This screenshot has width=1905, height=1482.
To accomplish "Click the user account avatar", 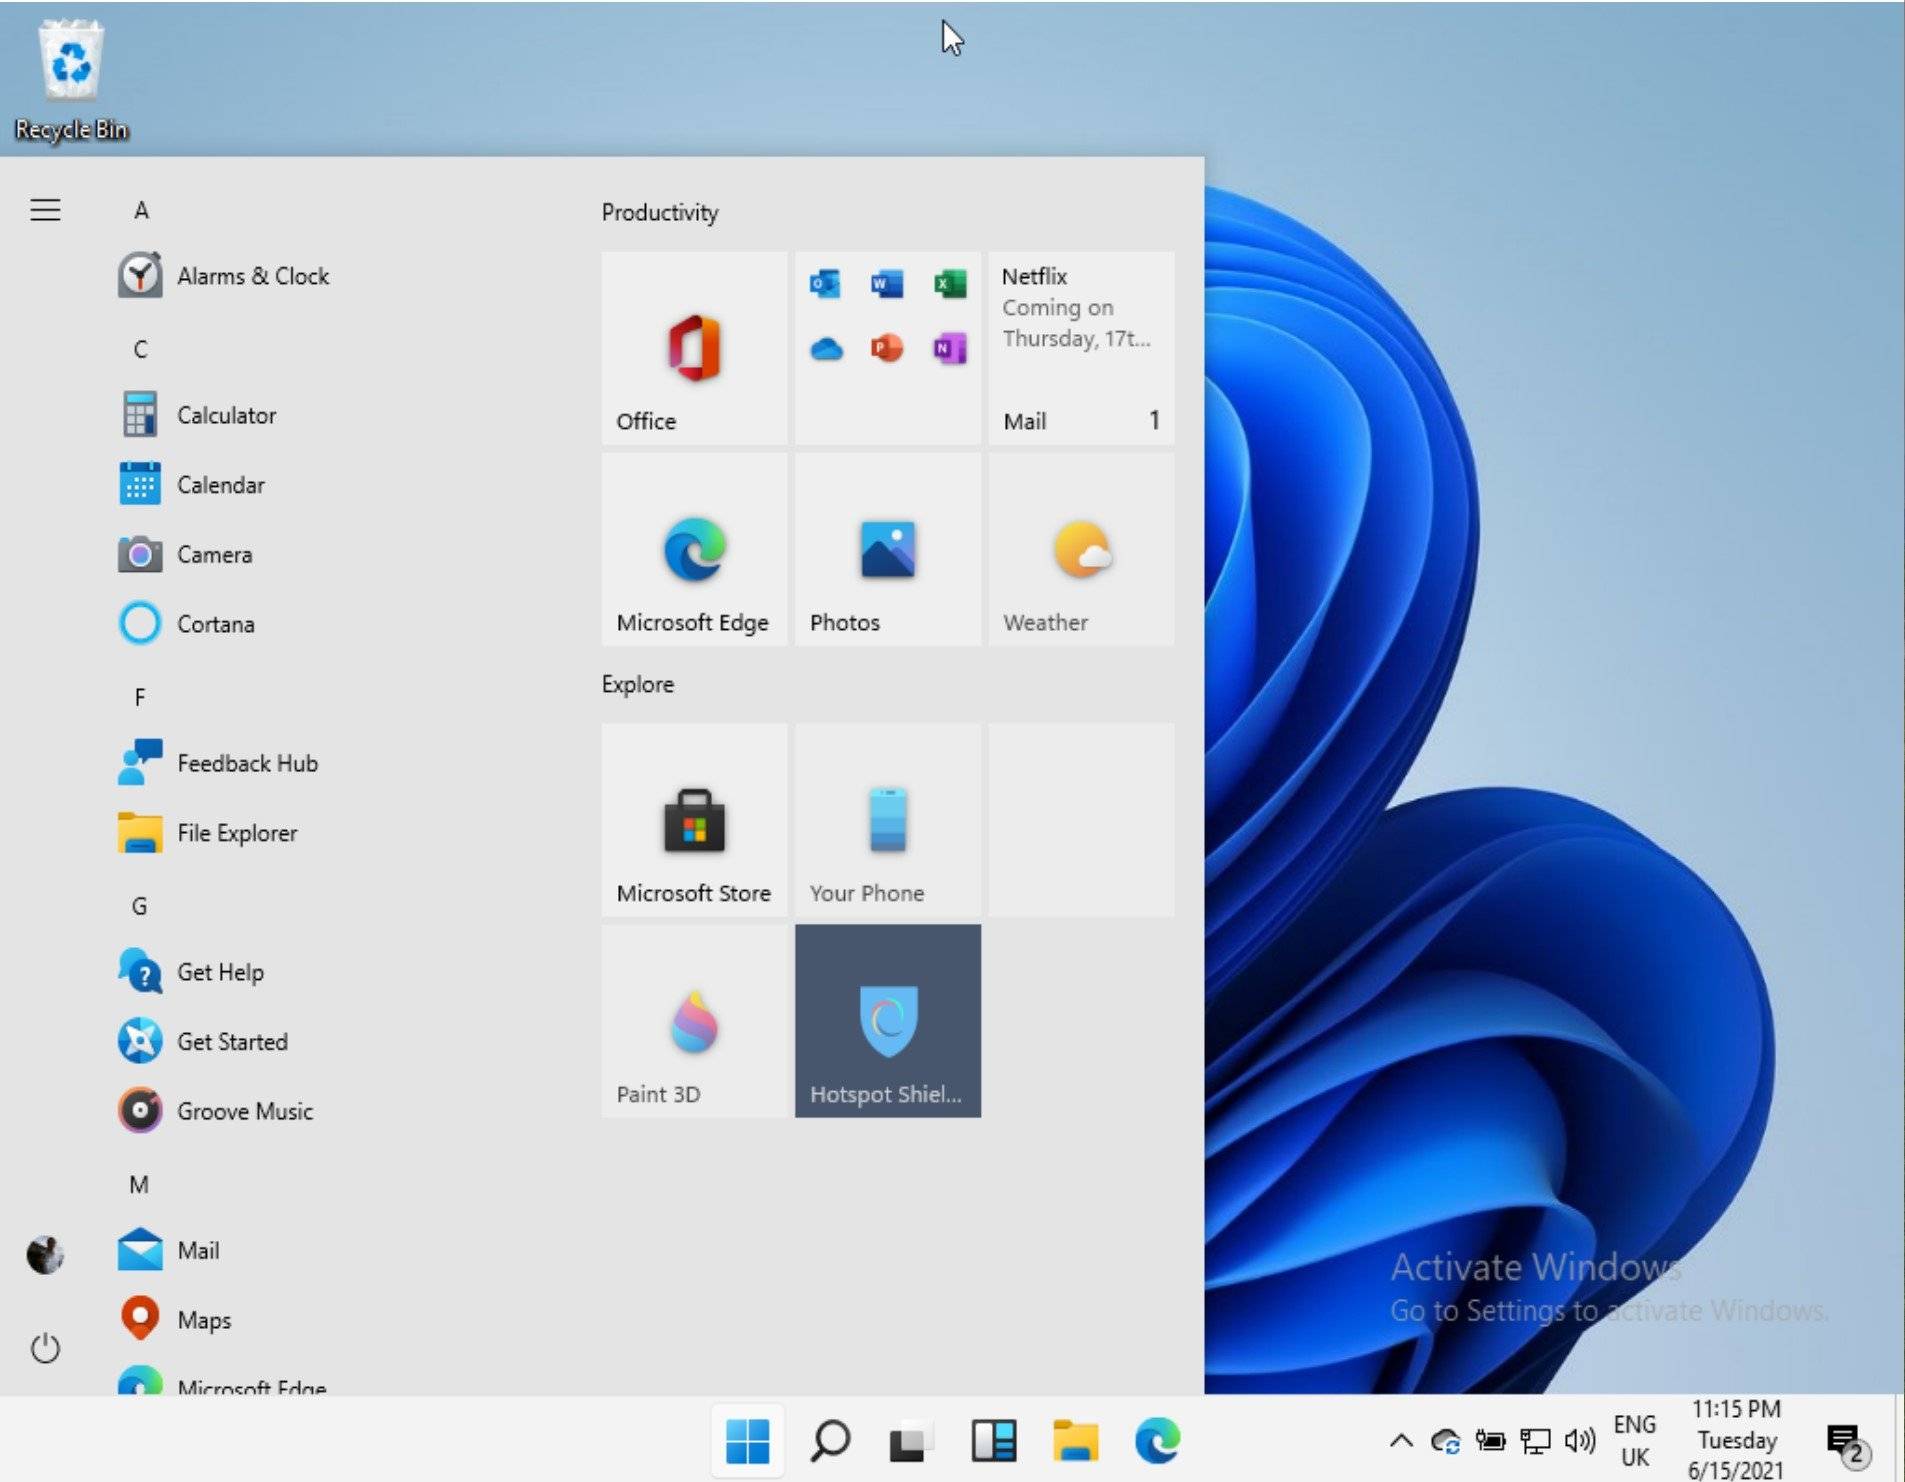I will [x=45, y=1255].
